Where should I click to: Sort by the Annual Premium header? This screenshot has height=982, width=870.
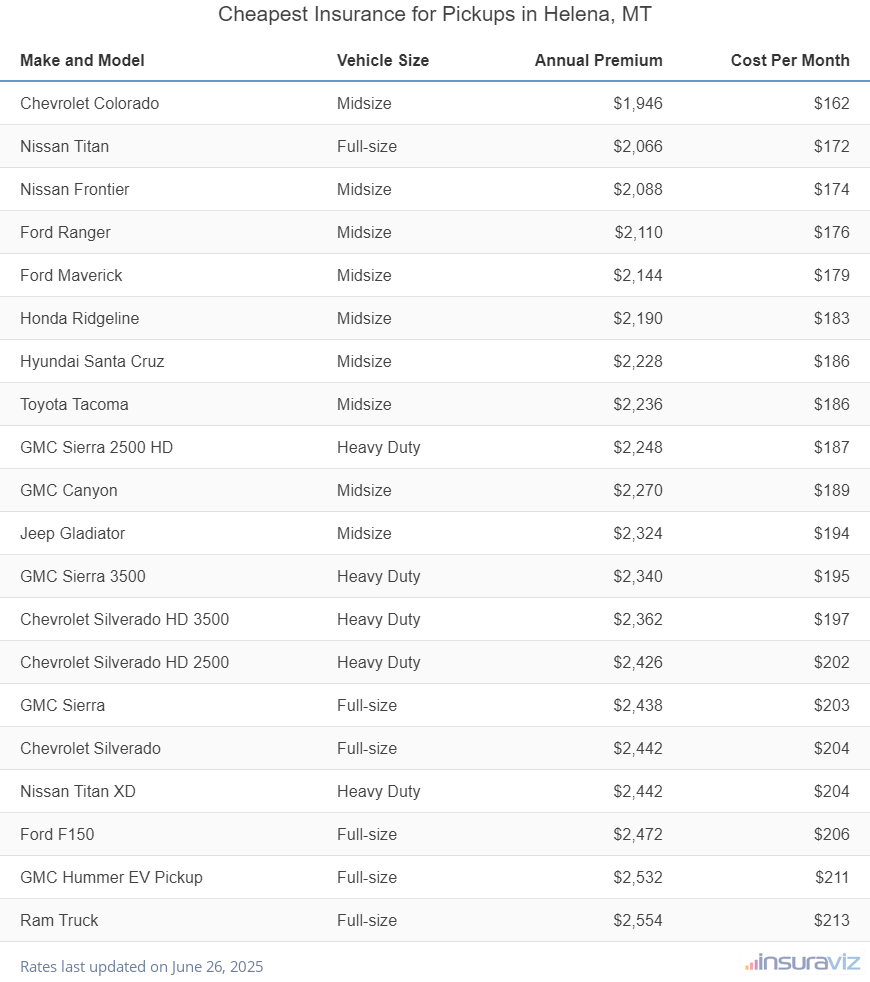pos(598,60)
